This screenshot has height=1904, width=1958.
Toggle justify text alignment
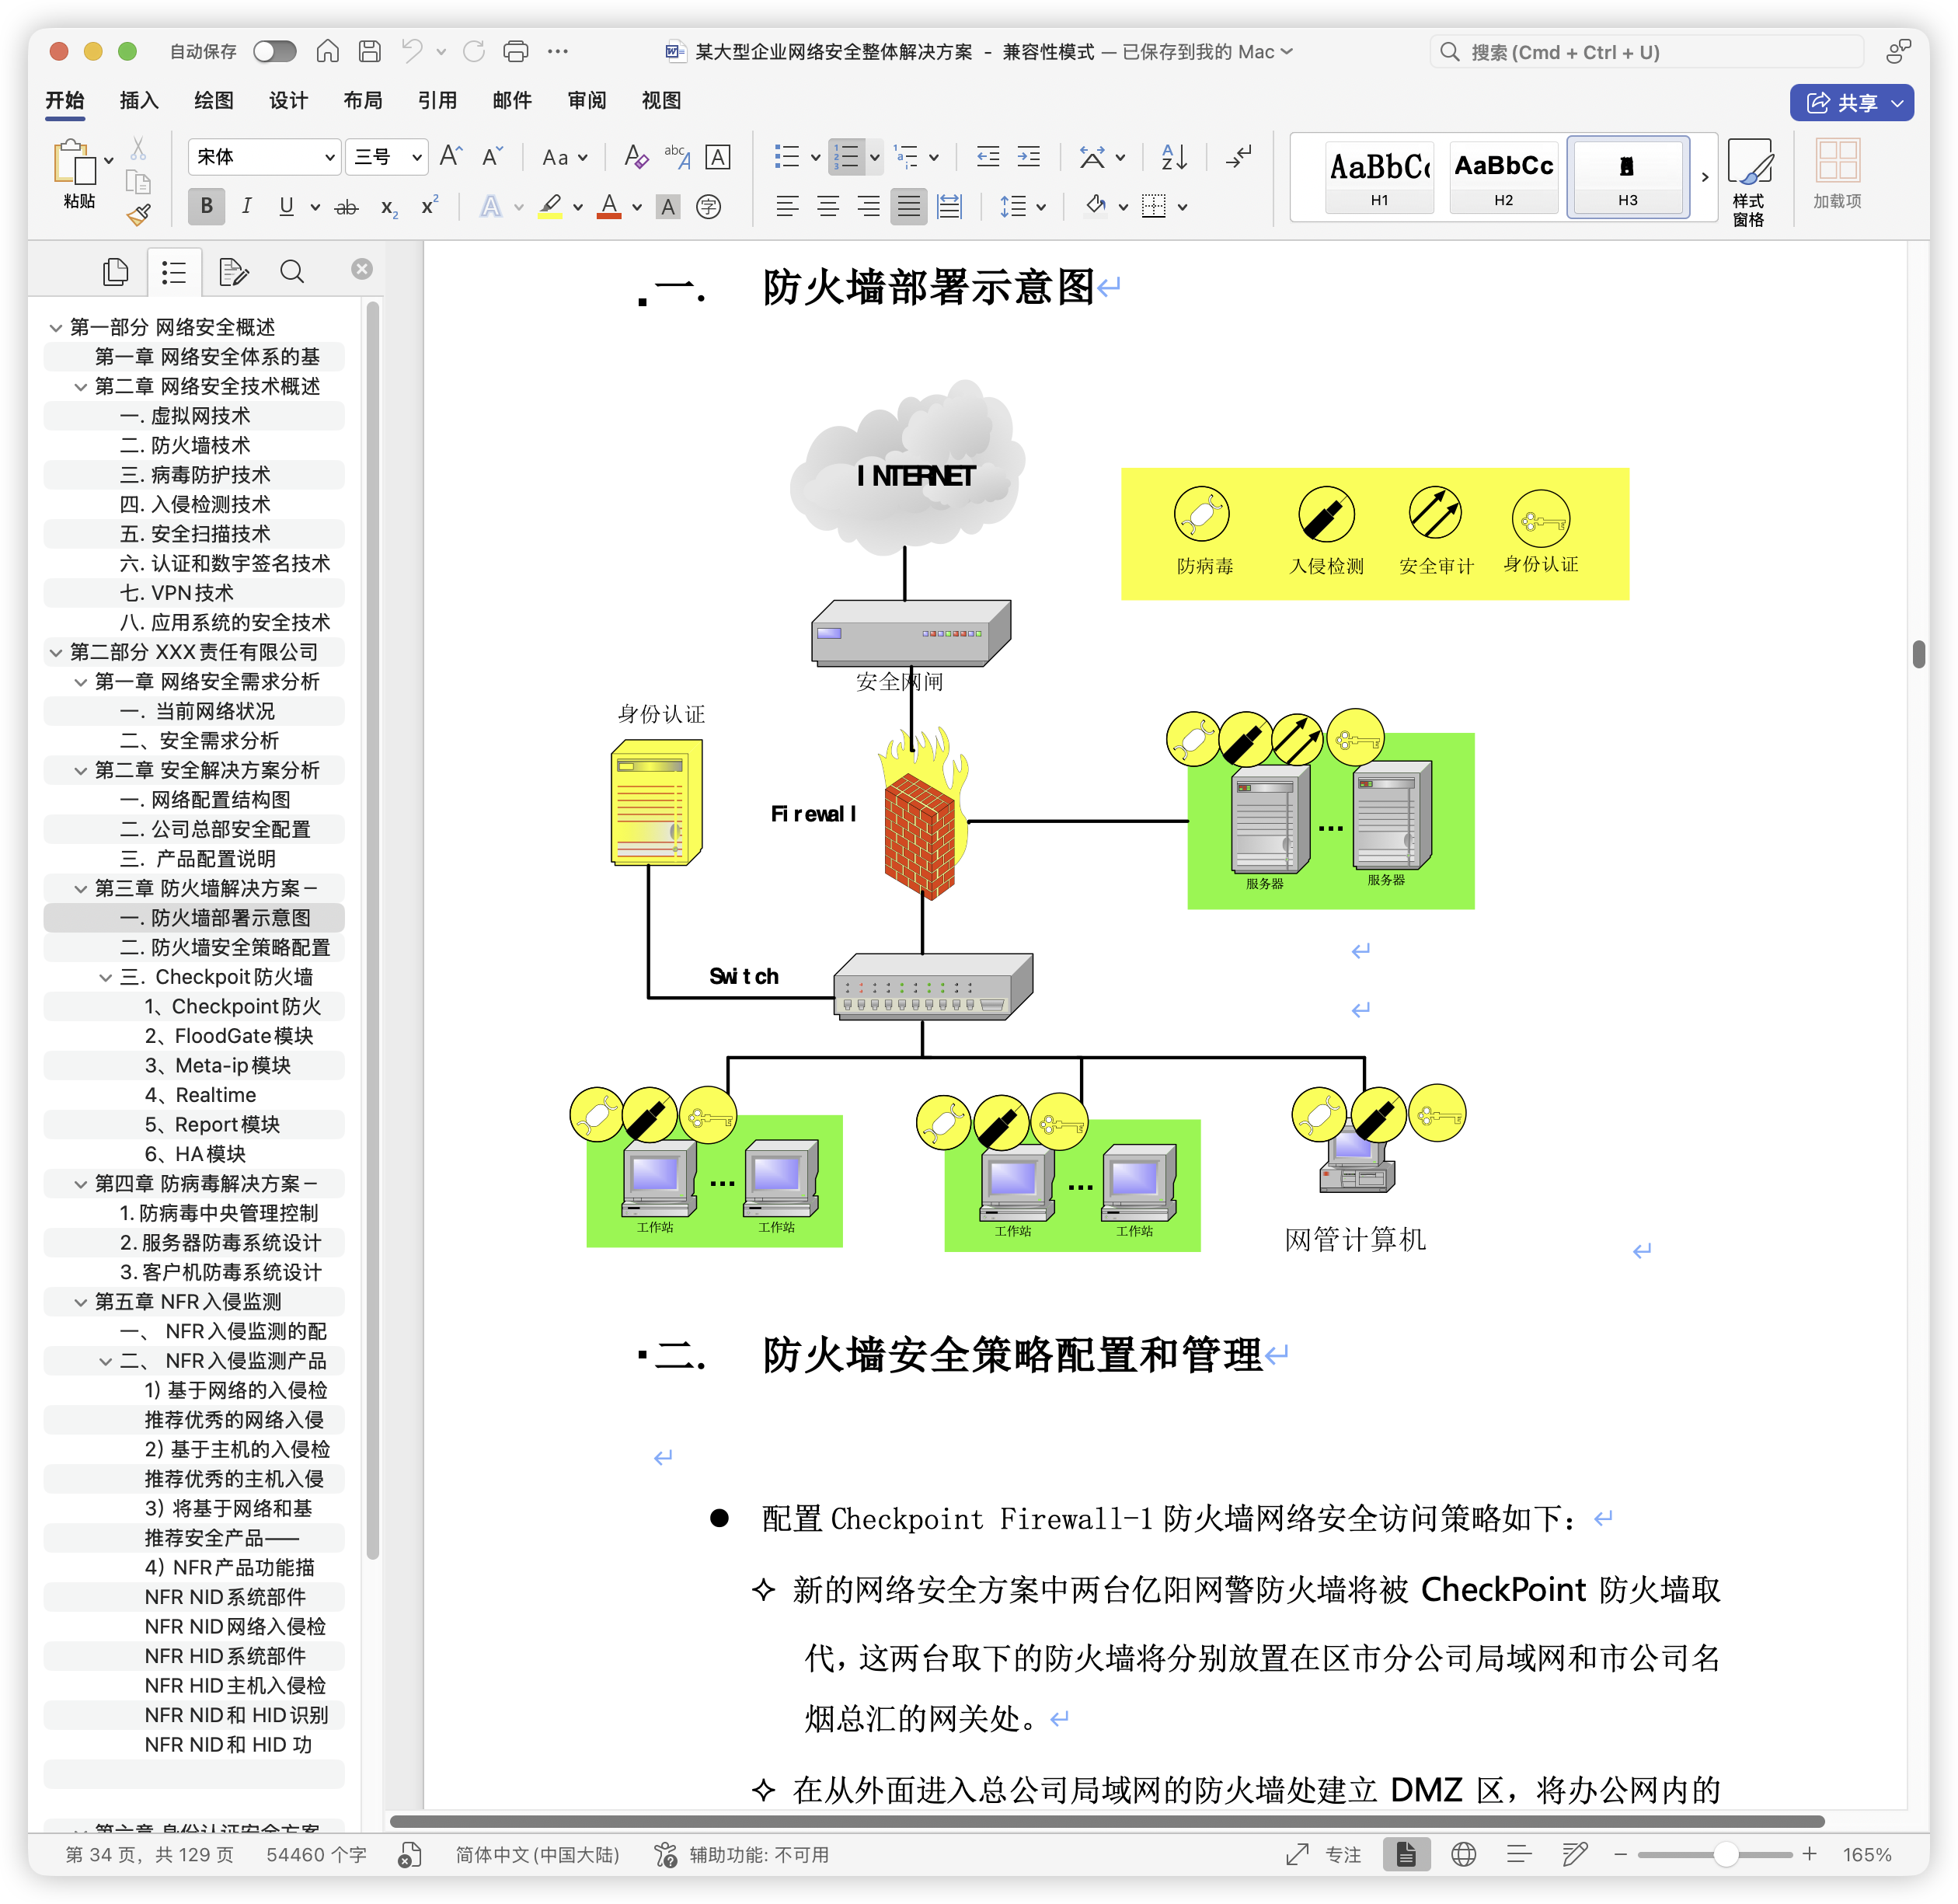(x=908, y=207)
